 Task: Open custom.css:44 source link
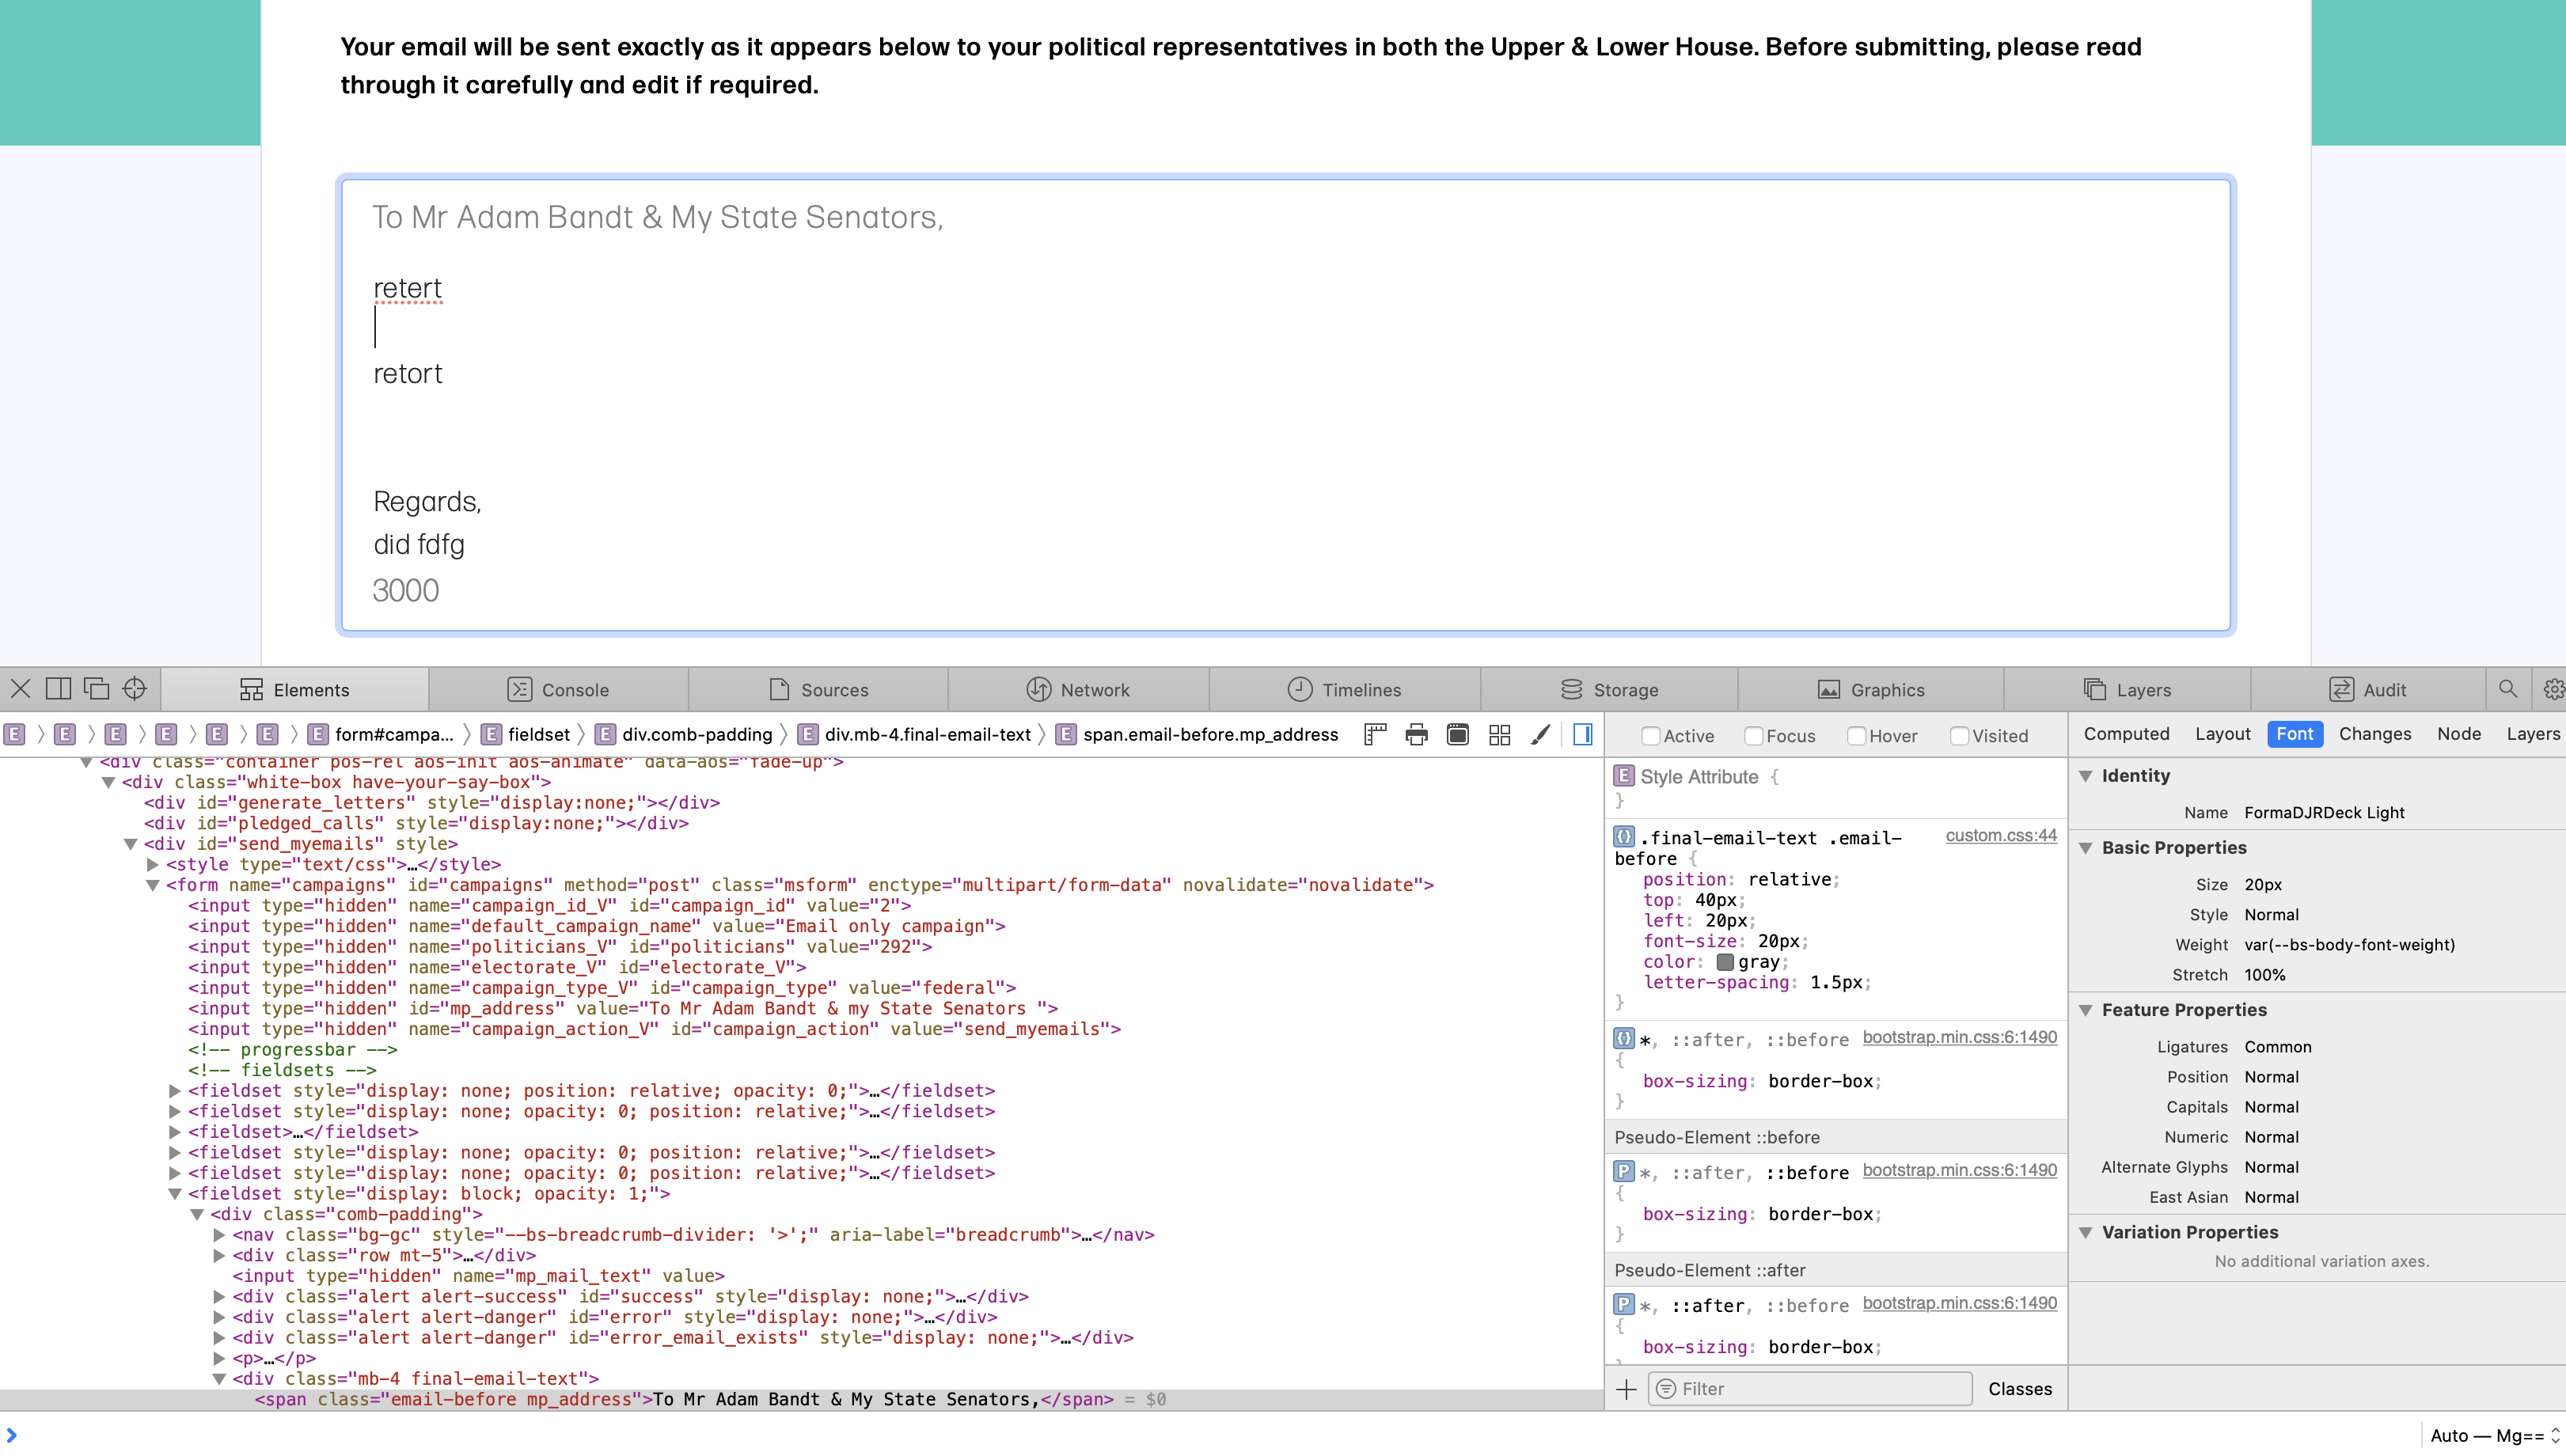(x=2000, y=835)
